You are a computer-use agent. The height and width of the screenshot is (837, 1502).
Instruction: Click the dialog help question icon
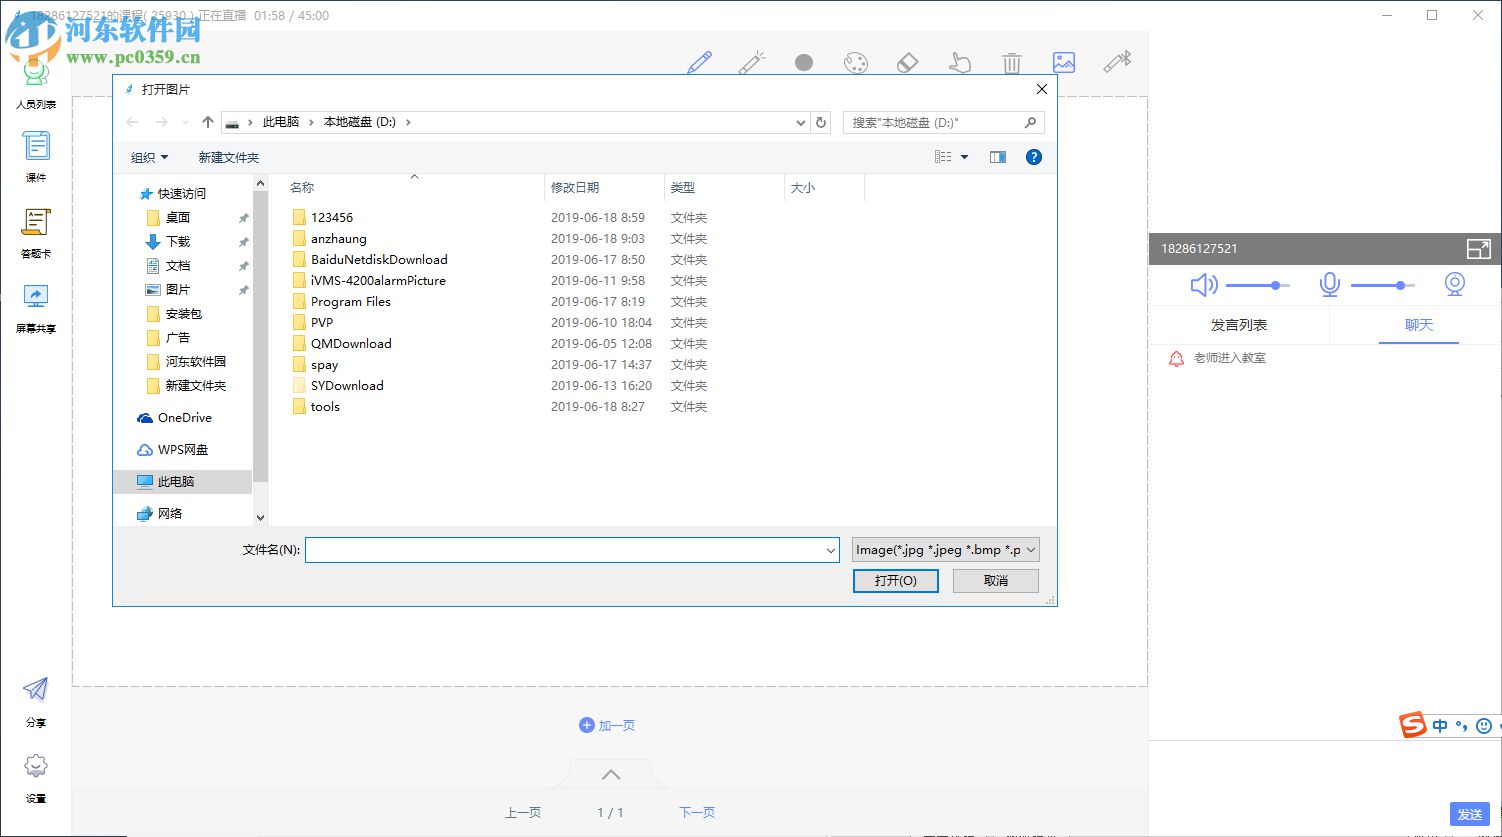pos(1034,157)
